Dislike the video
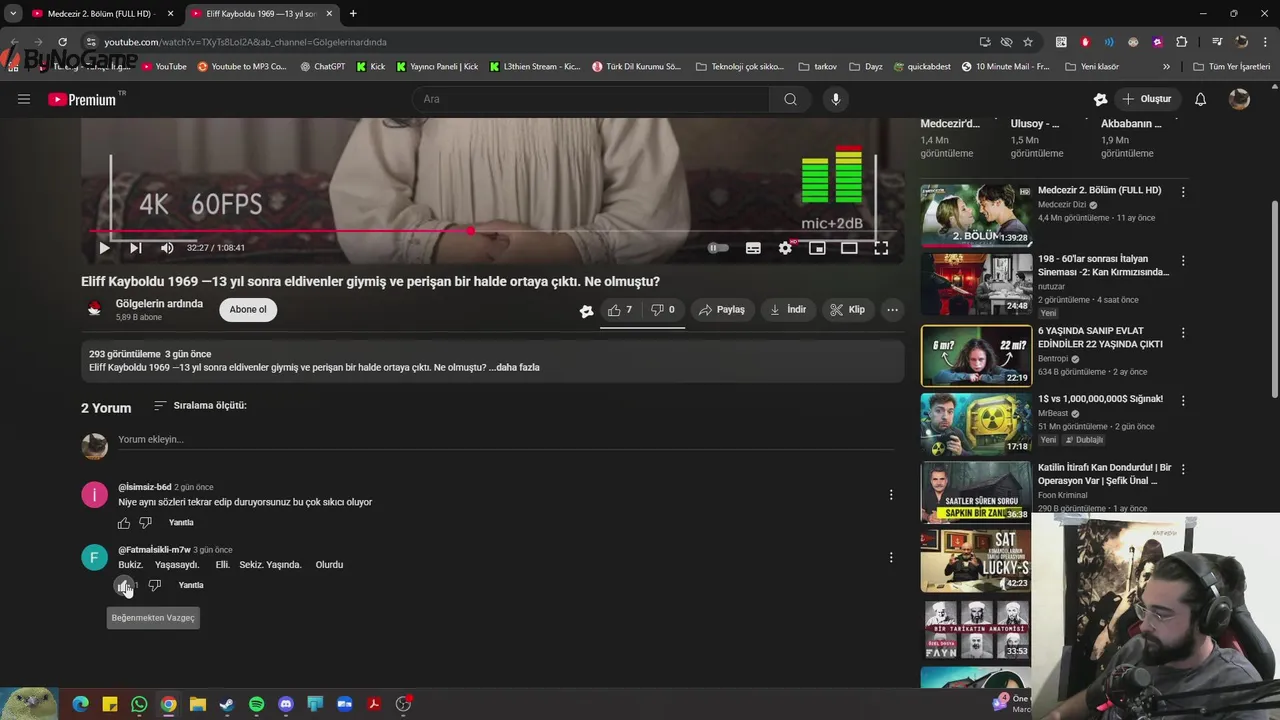This screenshot has height=720, width=1280. 663,310
